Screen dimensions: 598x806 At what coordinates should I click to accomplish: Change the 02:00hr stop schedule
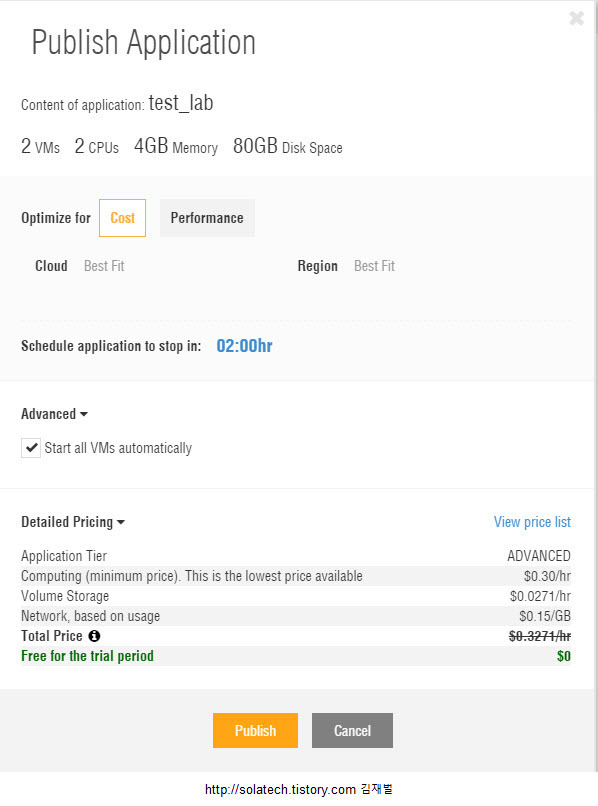tap(244, 345)
